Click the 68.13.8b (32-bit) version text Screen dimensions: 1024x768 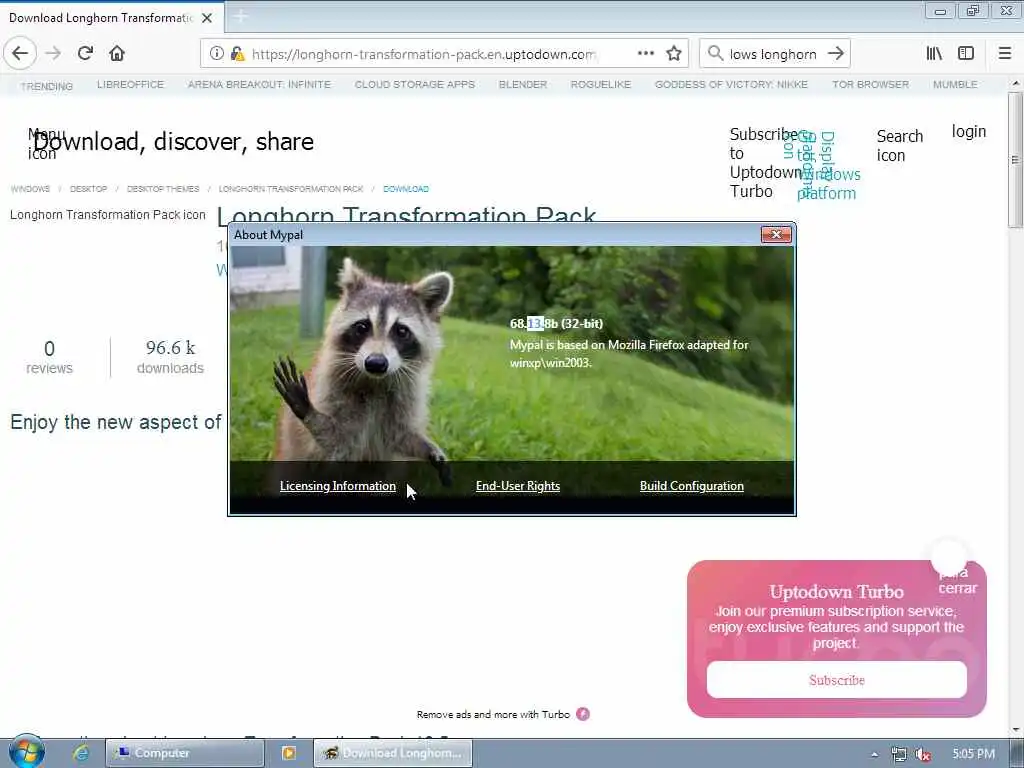(x=556, y=323)
